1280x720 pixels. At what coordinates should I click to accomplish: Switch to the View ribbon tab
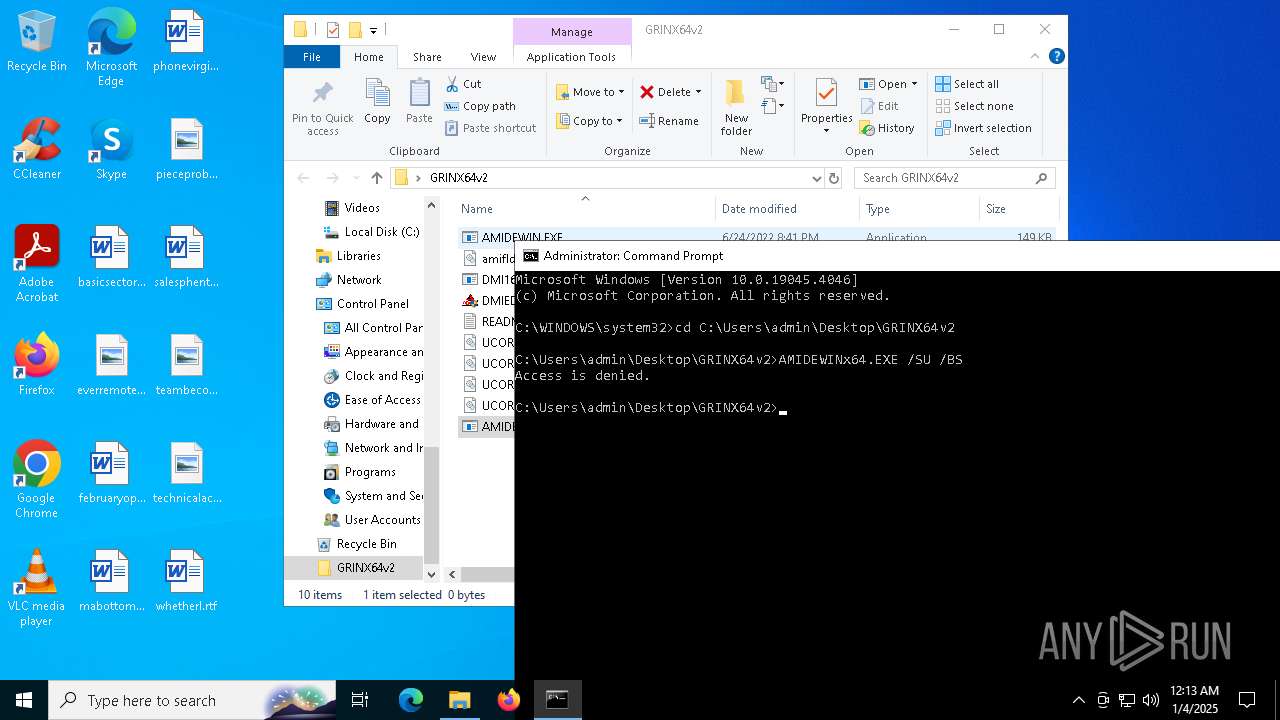[x=483, y=57]
